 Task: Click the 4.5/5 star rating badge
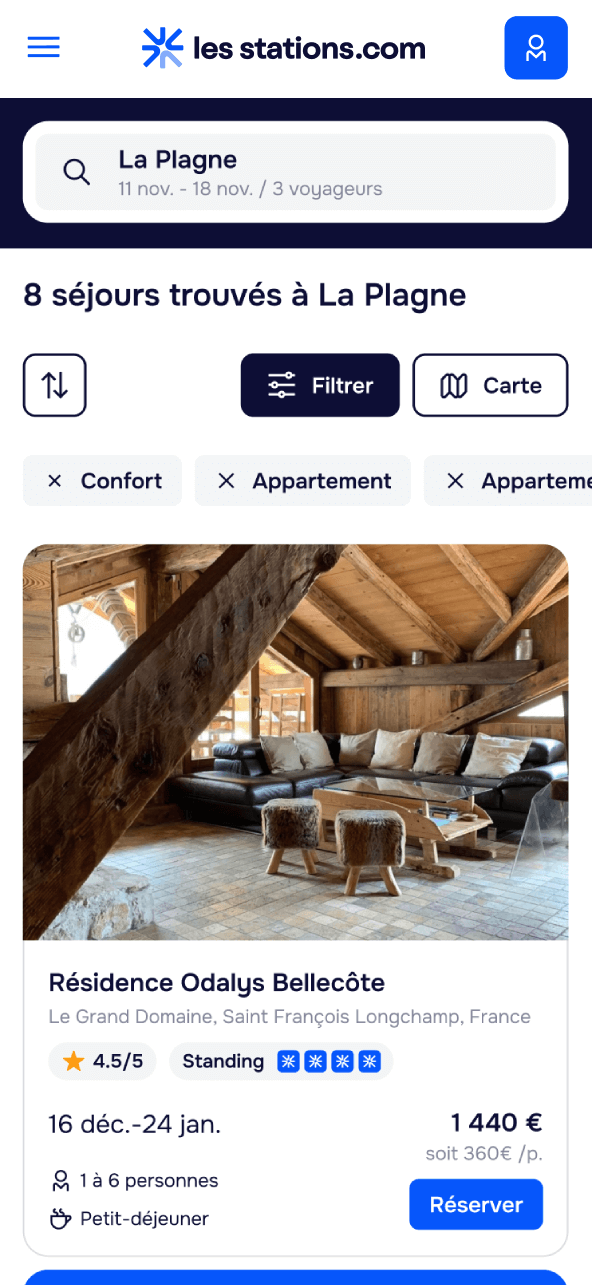(x=102, y=1062)
